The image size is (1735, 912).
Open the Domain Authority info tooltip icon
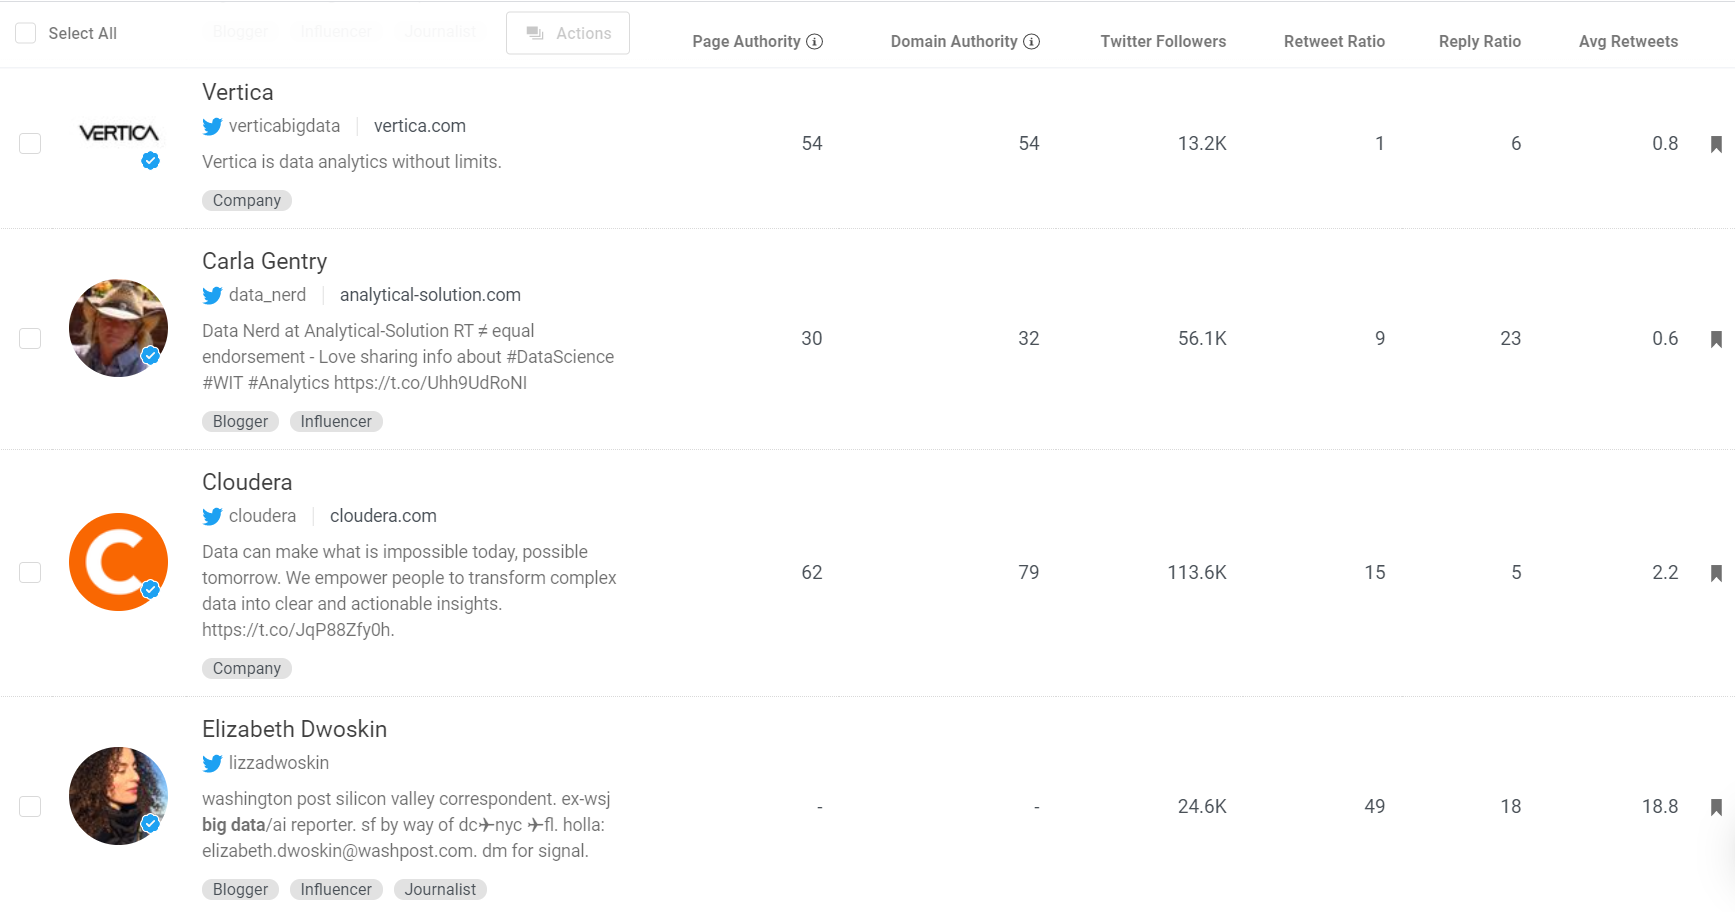tap(1032, 41)
